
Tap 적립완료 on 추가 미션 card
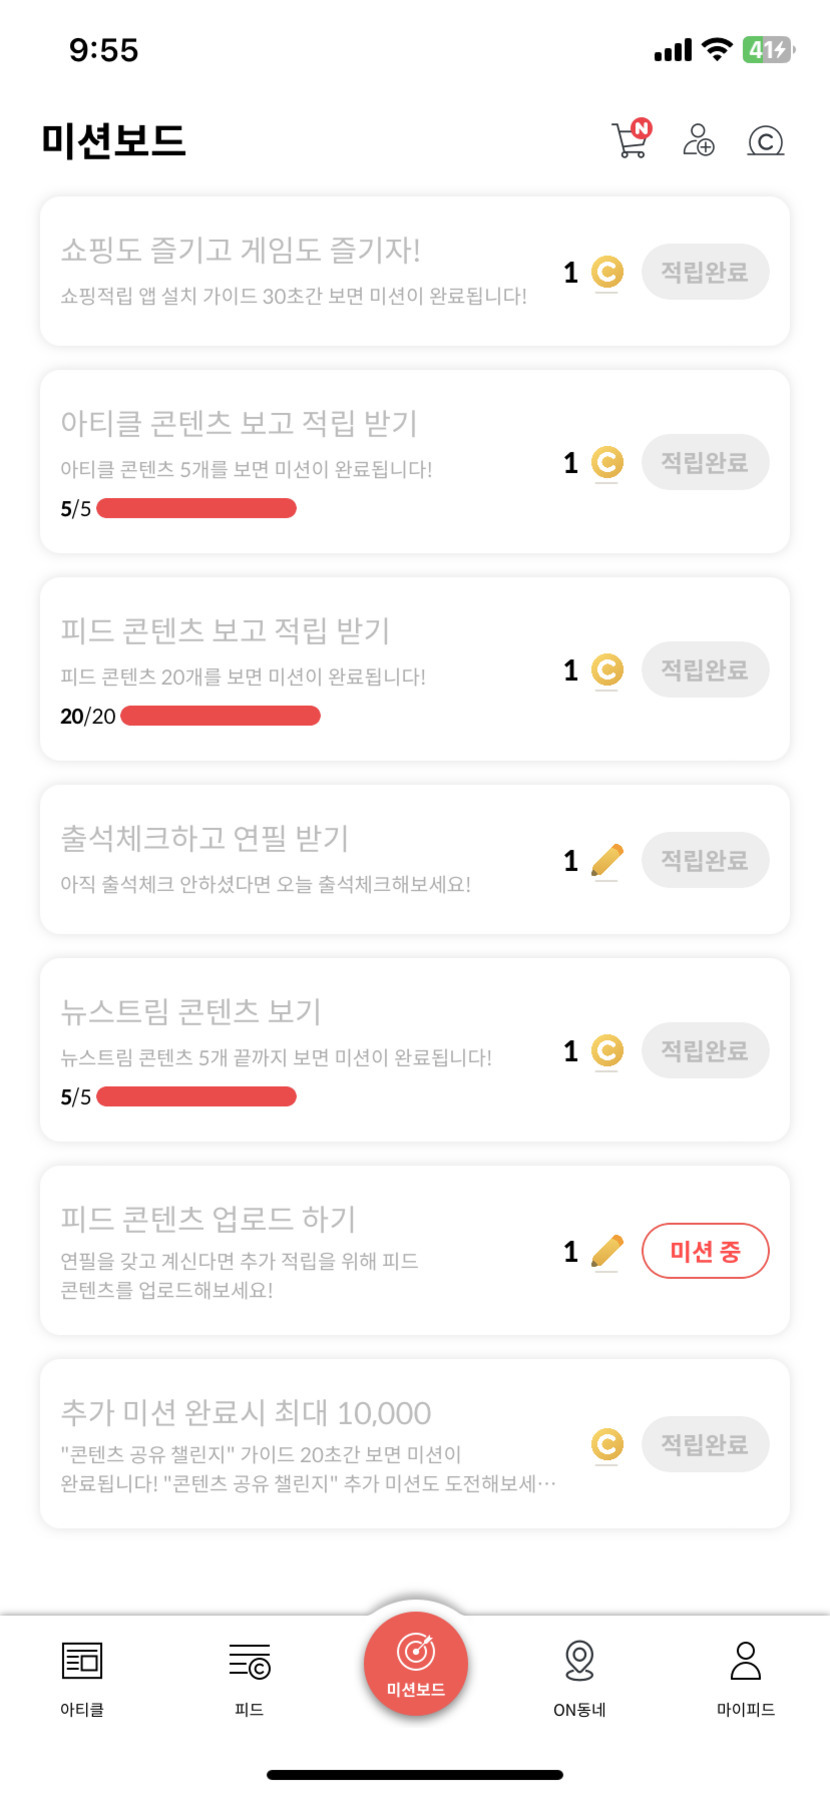point(705,1444)
